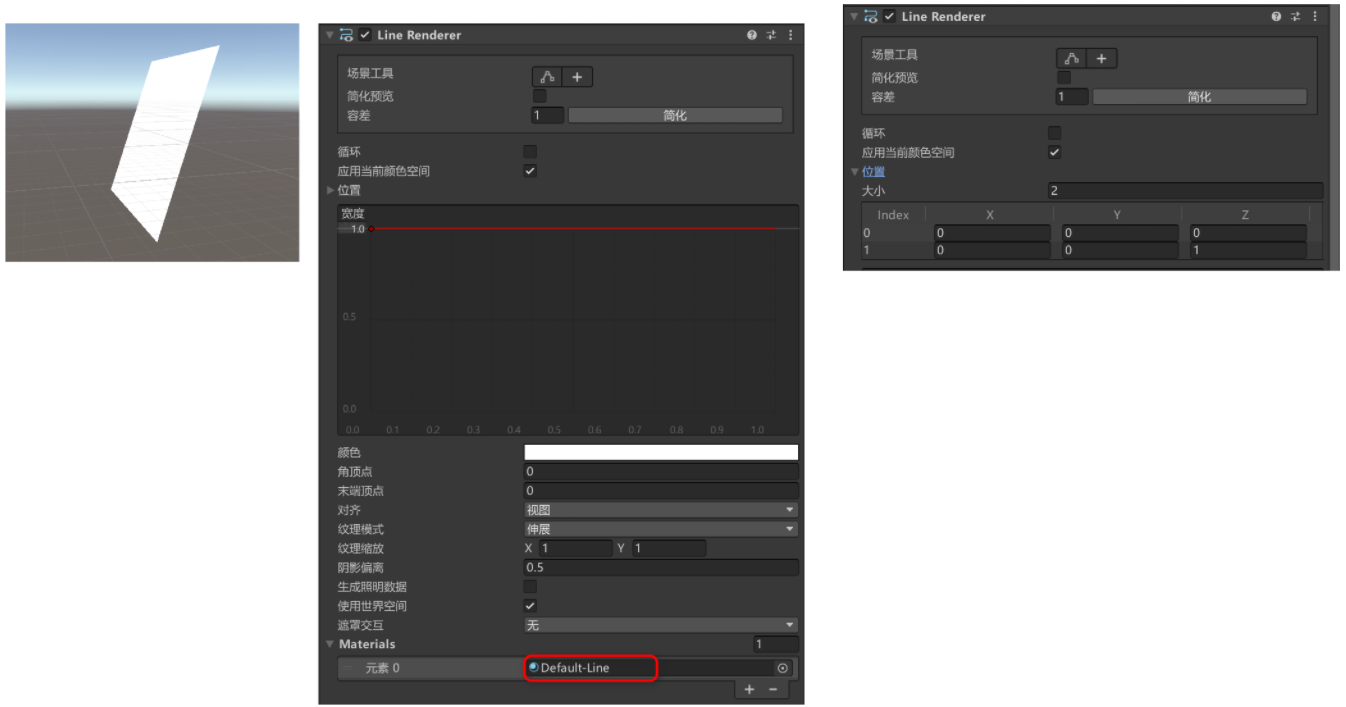
Task: Click plus scene tool in right panel
Action: pyautogui.click(x=1102, y=59)
